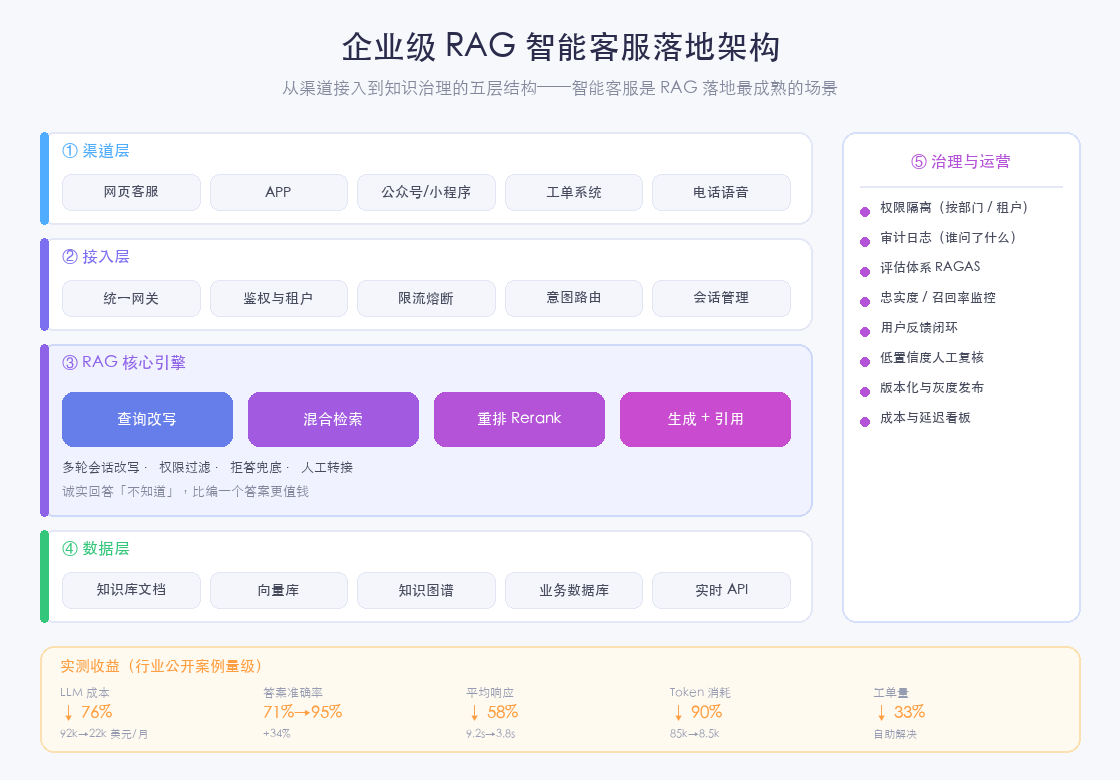Click the 答案准确率 label

pyautogui.click(x=293, y=693)
